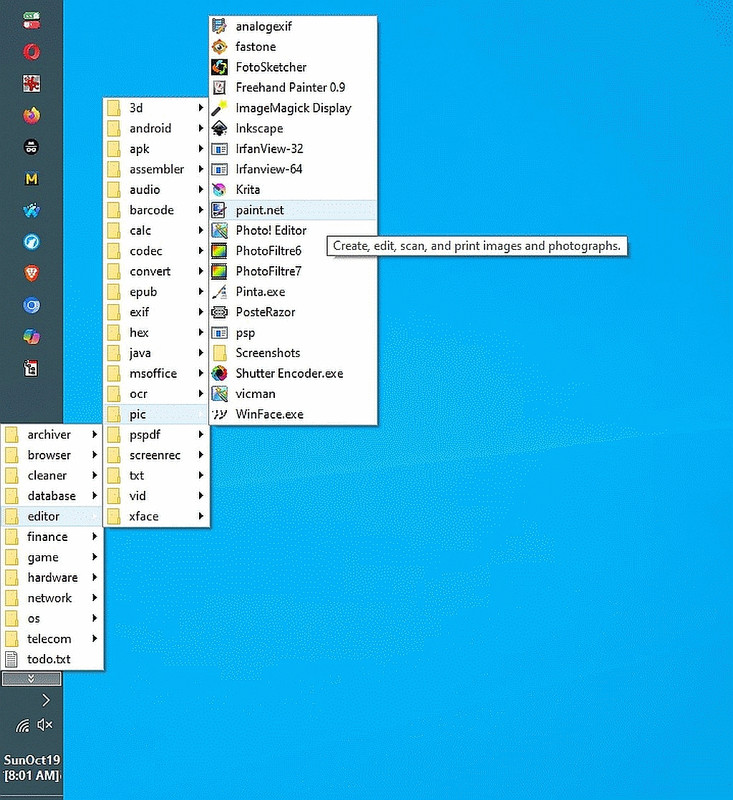Viewport: 733px width, 800px height.
Task: Launch Krita
Action: 293,189
